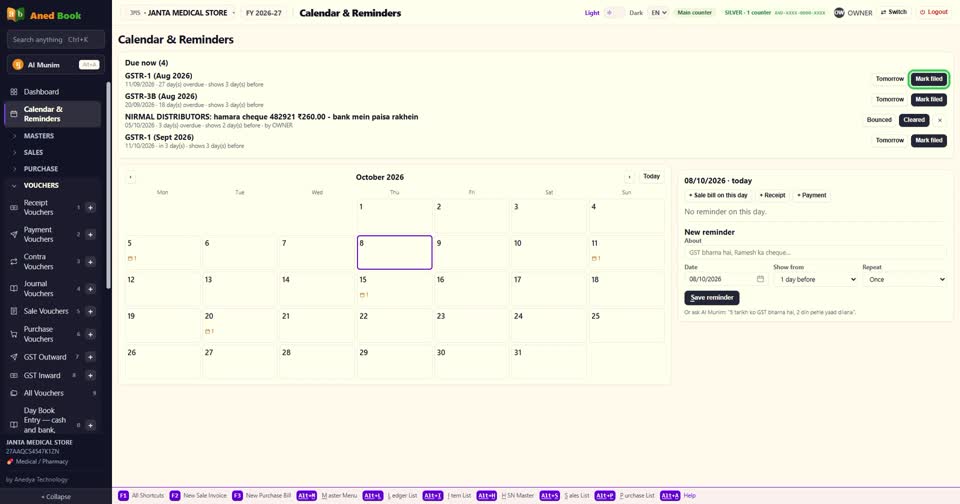Open the JANTA MEDICAL STORE company selector
960x504 pixels.
tap(182, 13)
